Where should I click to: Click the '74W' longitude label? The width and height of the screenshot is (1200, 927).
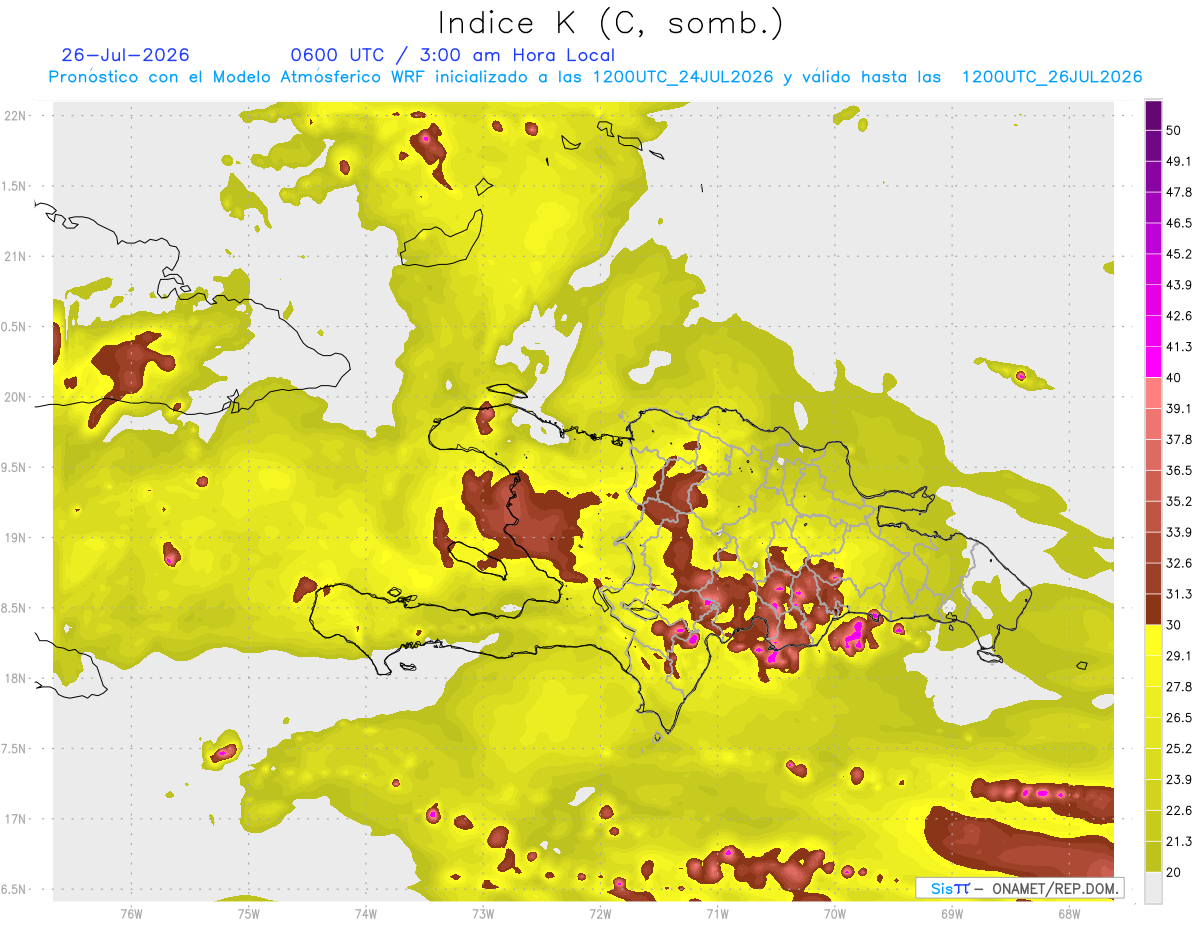365,913
